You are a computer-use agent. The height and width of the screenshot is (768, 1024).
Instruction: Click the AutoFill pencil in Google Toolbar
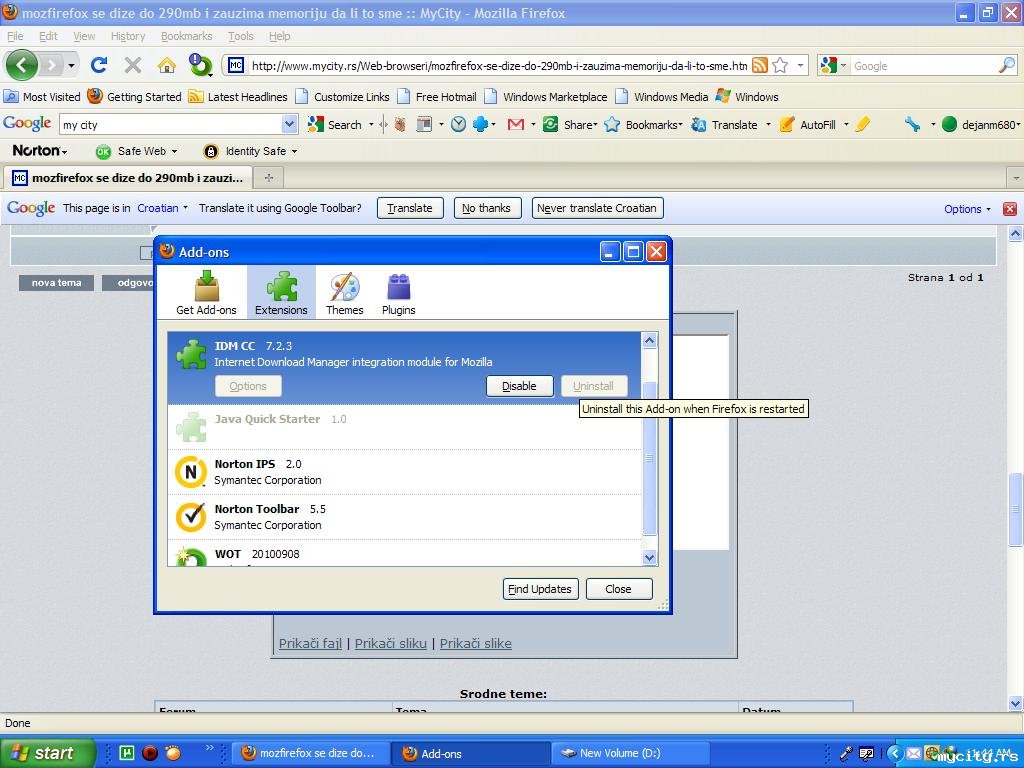[x=787, y=124]
